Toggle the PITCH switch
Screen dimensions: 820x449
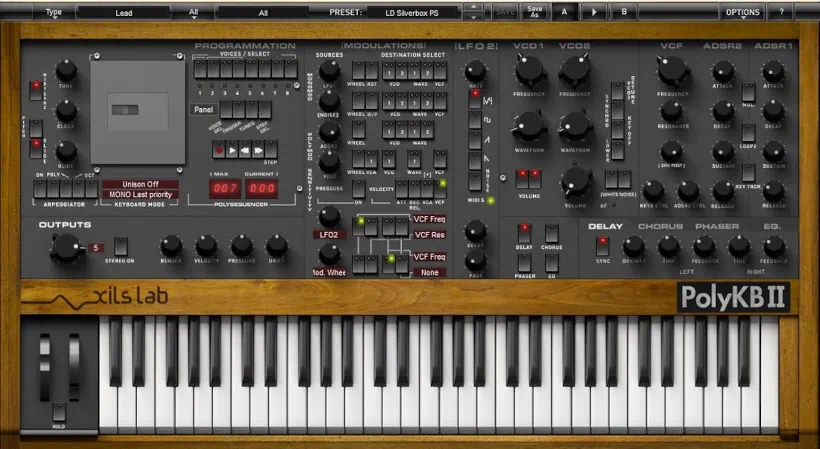click(x=36, y=129)
